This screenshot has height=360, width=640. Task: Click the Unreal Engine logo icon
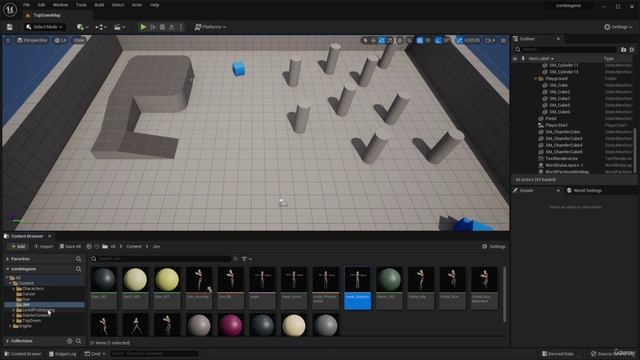pos(10,9)
